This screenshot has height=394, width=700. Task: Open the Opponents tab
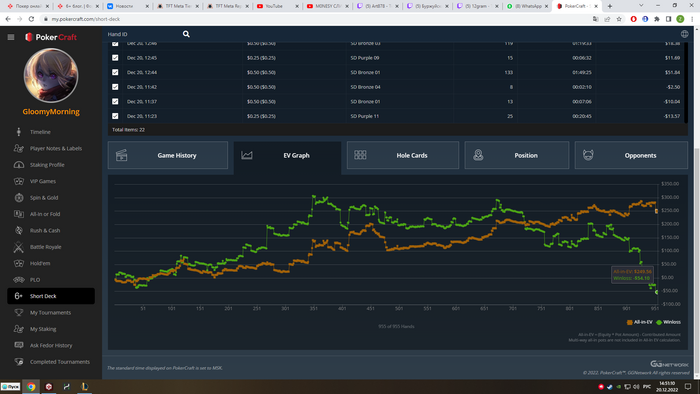tap(631, 155)
